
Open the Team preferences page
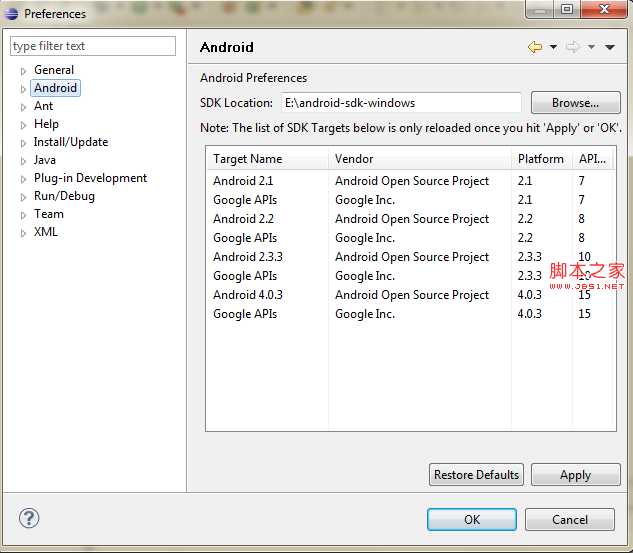(x=48, y=214)
